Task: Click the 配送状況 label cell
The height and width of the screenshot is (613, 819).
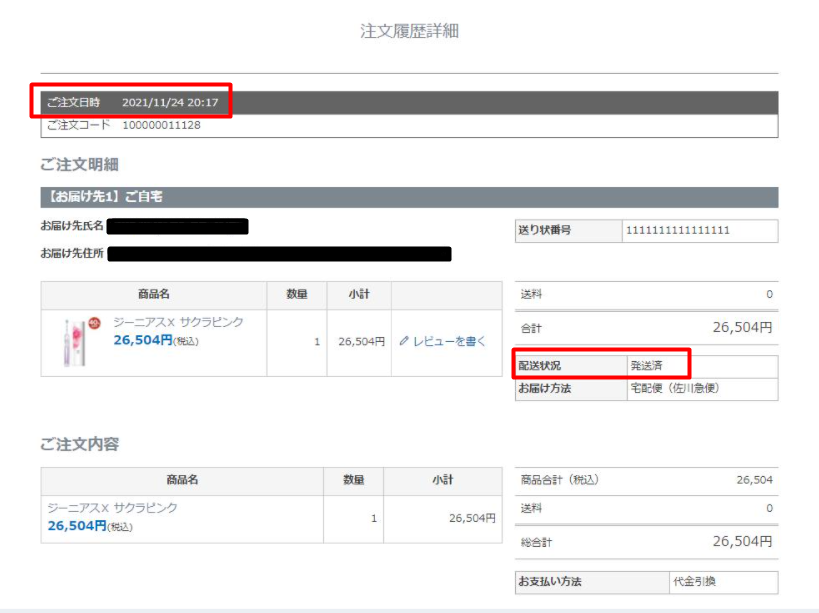Action: pyautogui.click(x=543, y=366)
